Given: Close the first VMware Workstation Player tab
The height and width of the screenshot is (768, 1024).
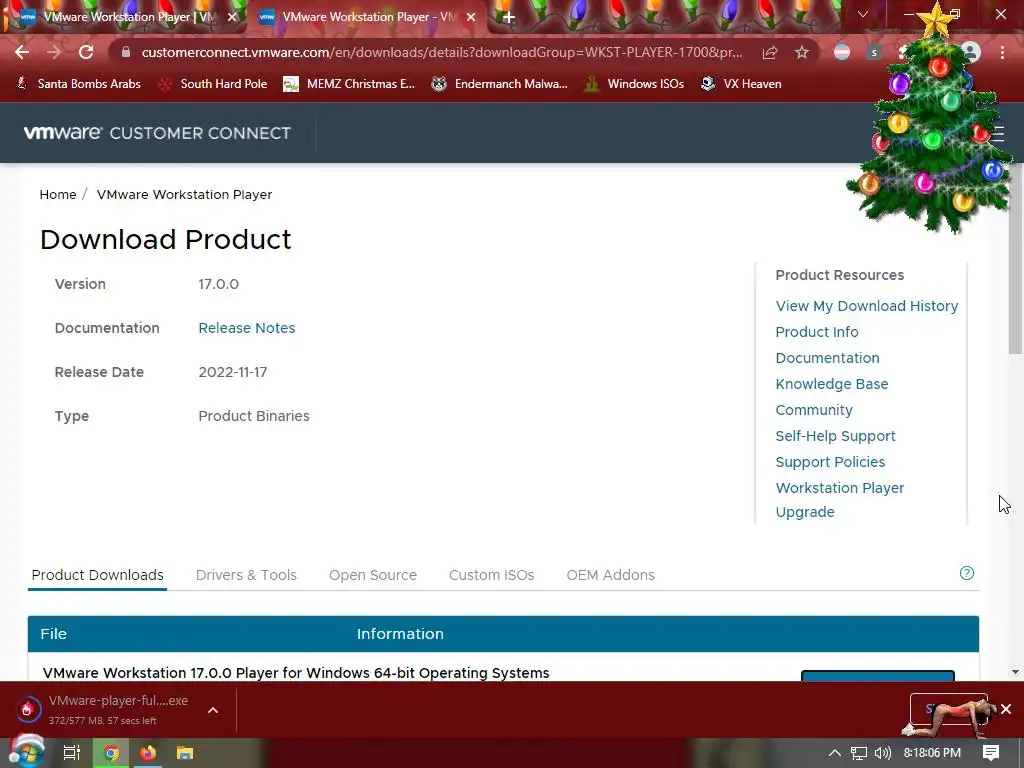Looking at the screenshot, I should tap(232, 18).
